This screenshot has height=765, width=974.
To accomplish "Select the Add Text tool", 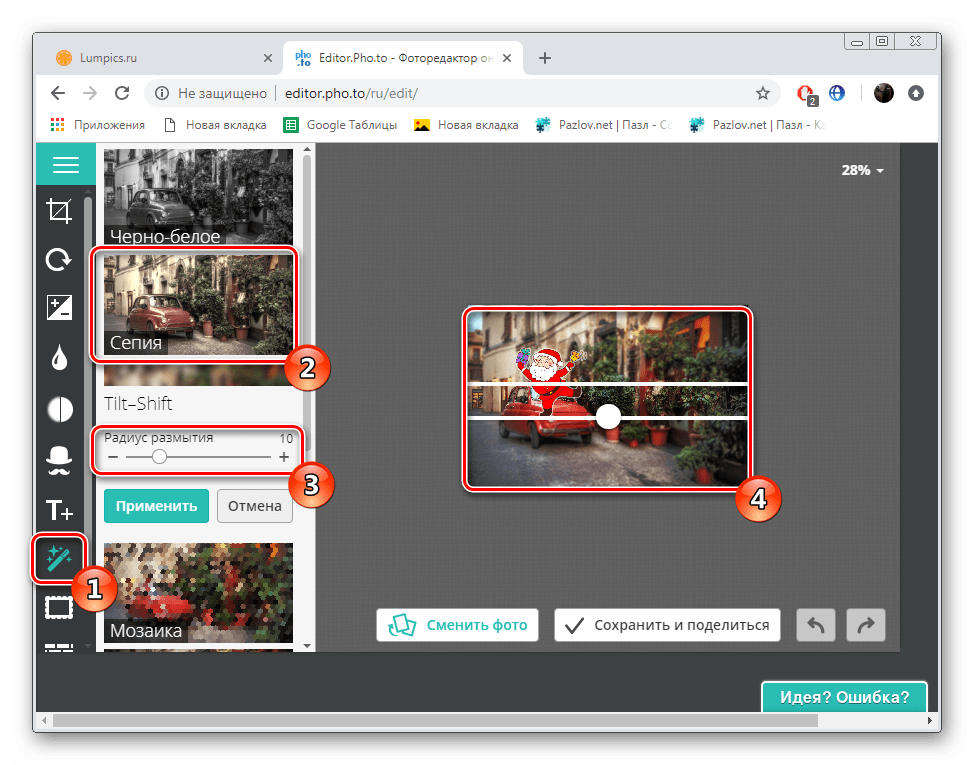I will (60, 510).
